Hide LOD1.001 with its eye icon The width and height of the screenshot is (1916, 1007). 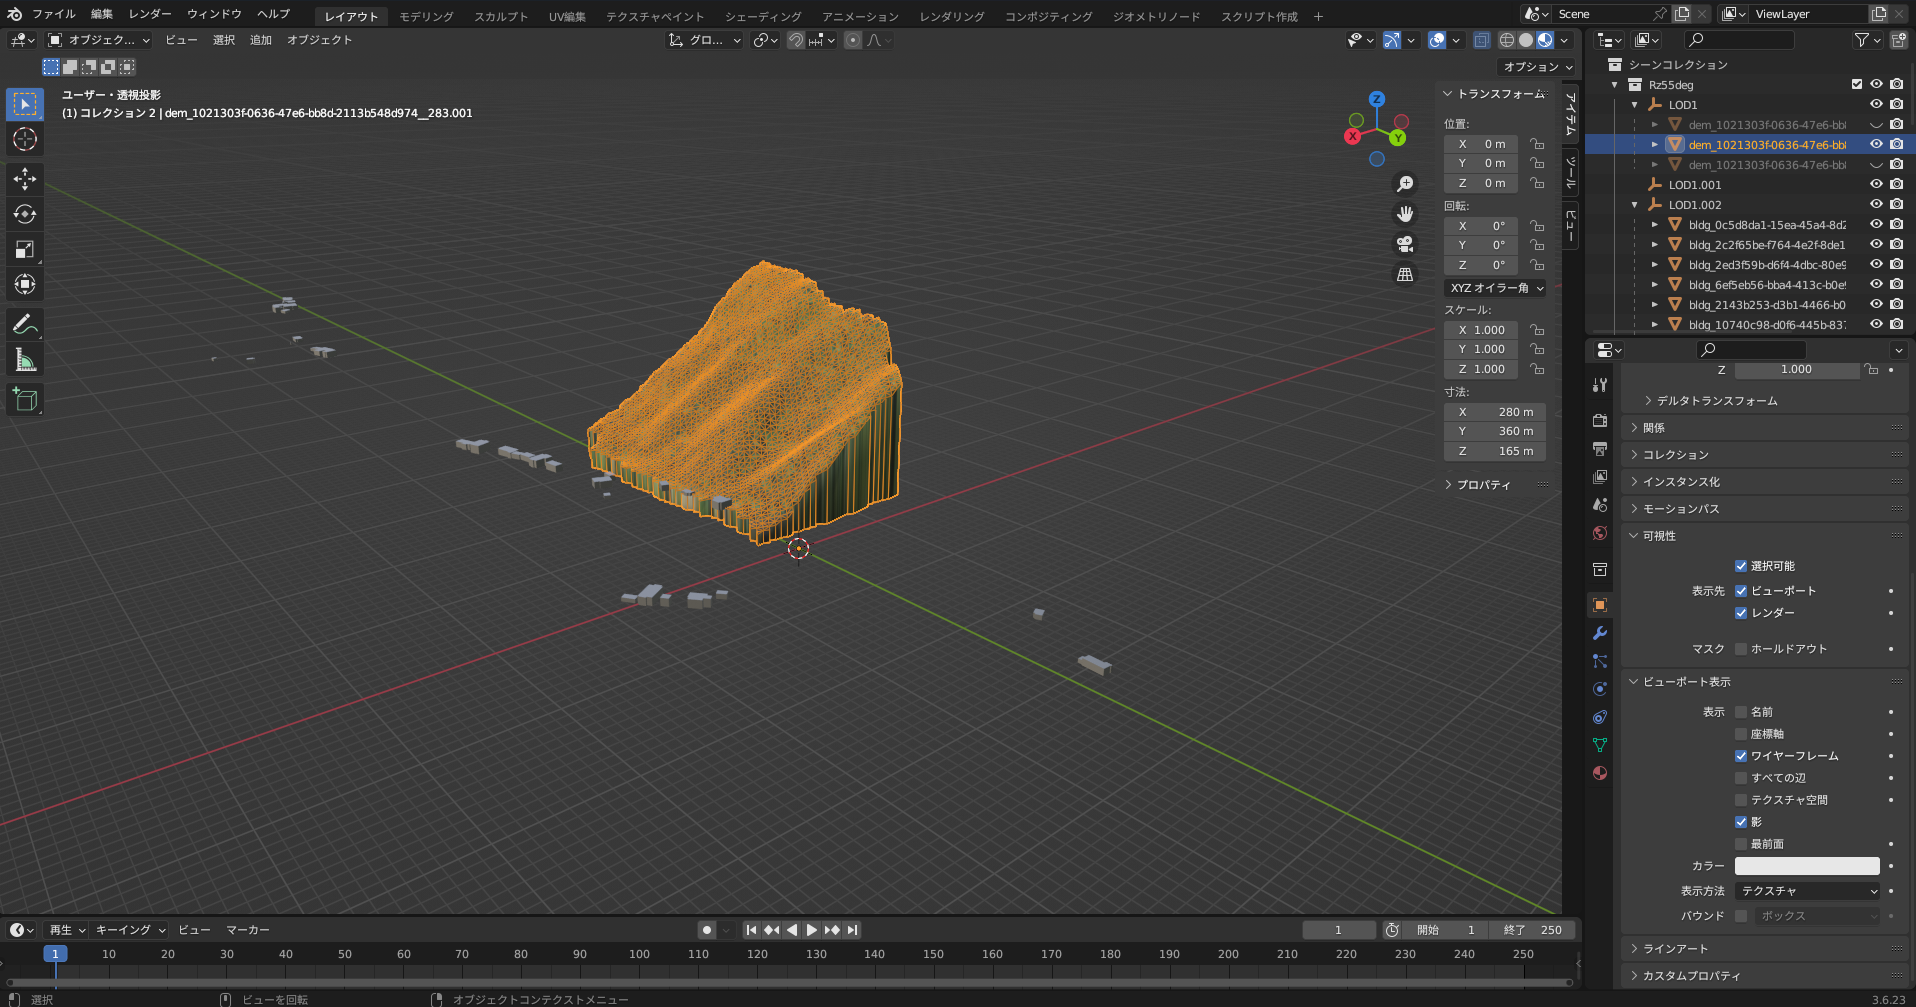[1876, 185]
